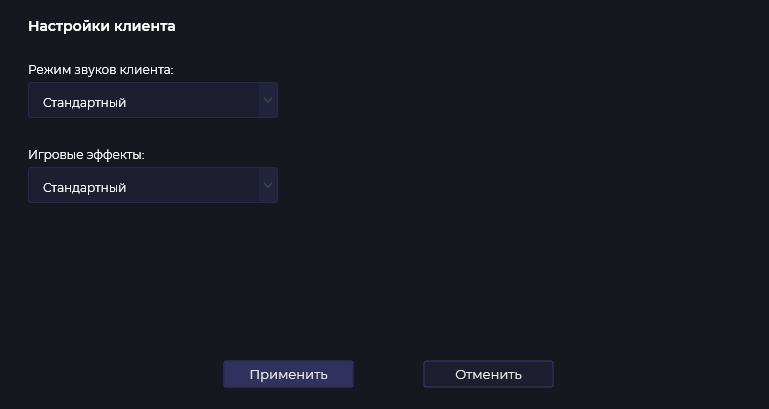769x409 pixels.
Task: Expand the client sound mode combo box
Action: [152, 101]
